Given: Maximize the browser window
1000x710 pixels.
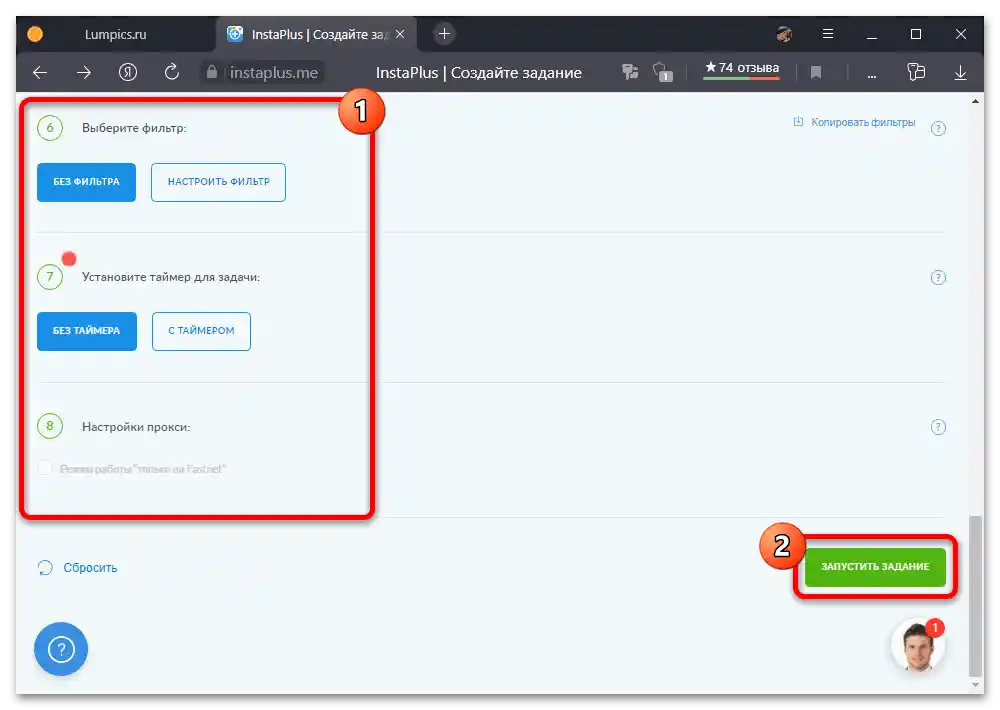Looking at the screenshot, I should [x=916, y=34].
